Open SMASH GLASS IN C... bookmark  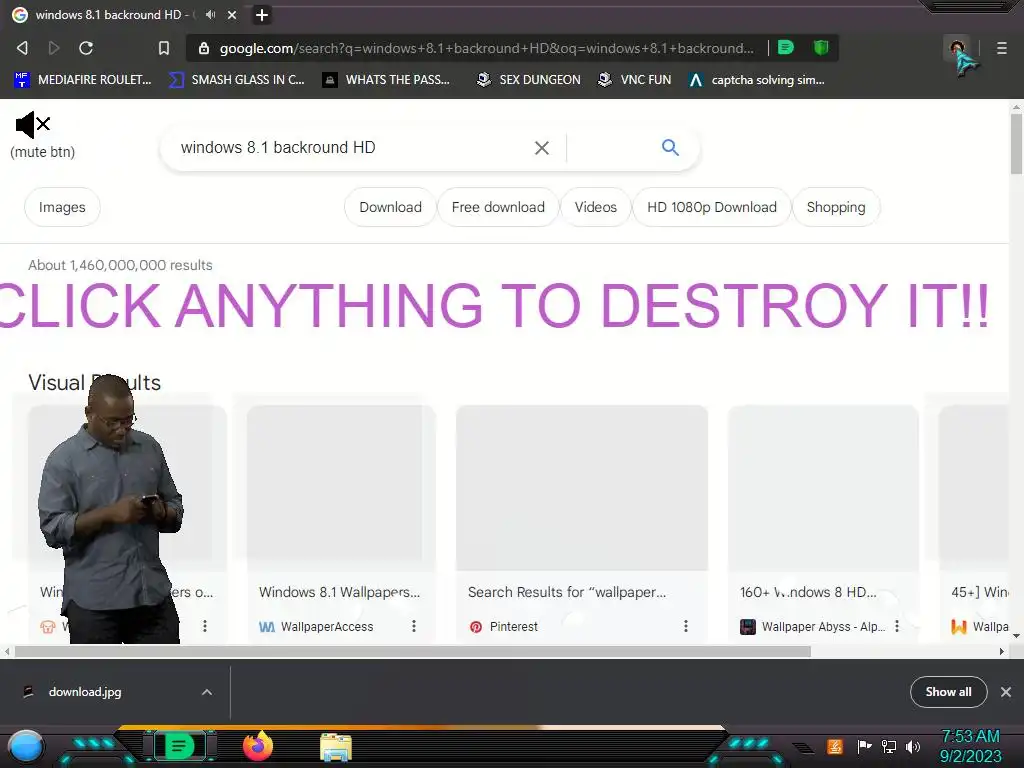pos(236,80)
